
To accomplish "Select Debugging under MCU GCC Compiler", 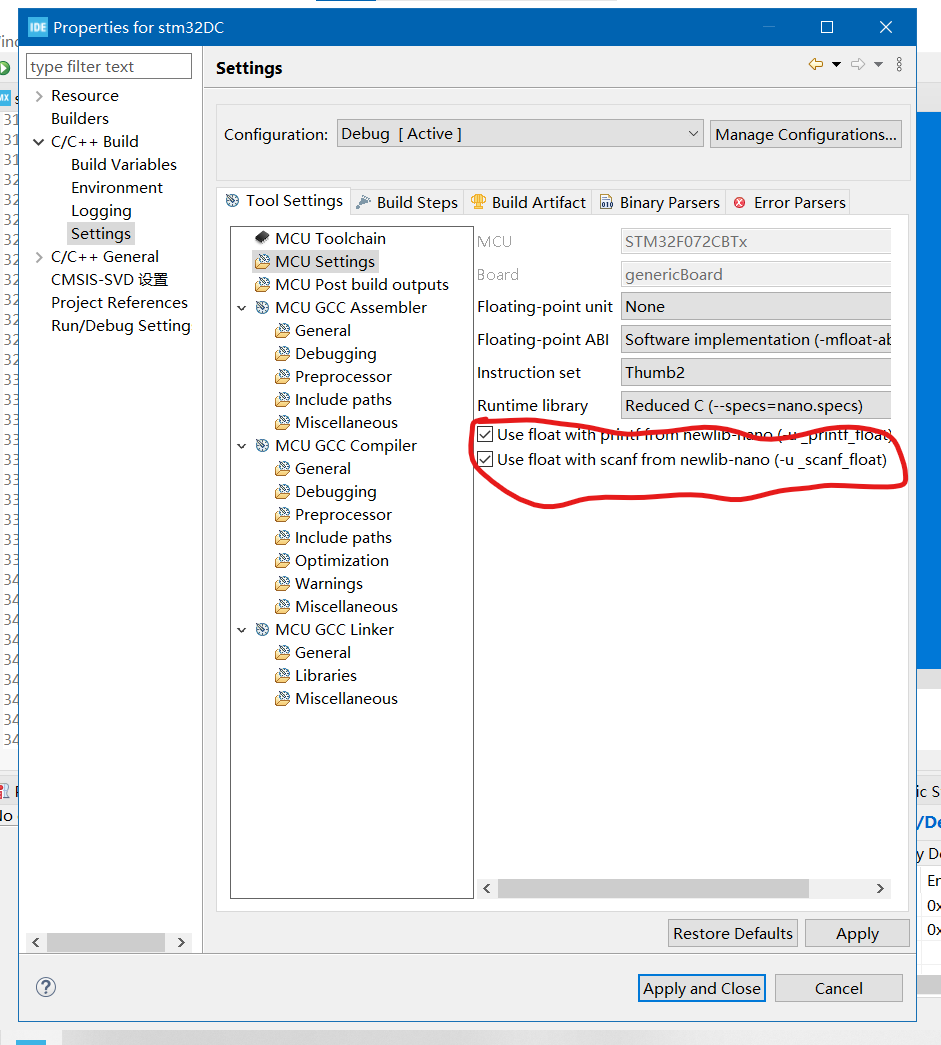I will (x=336, y=492).
